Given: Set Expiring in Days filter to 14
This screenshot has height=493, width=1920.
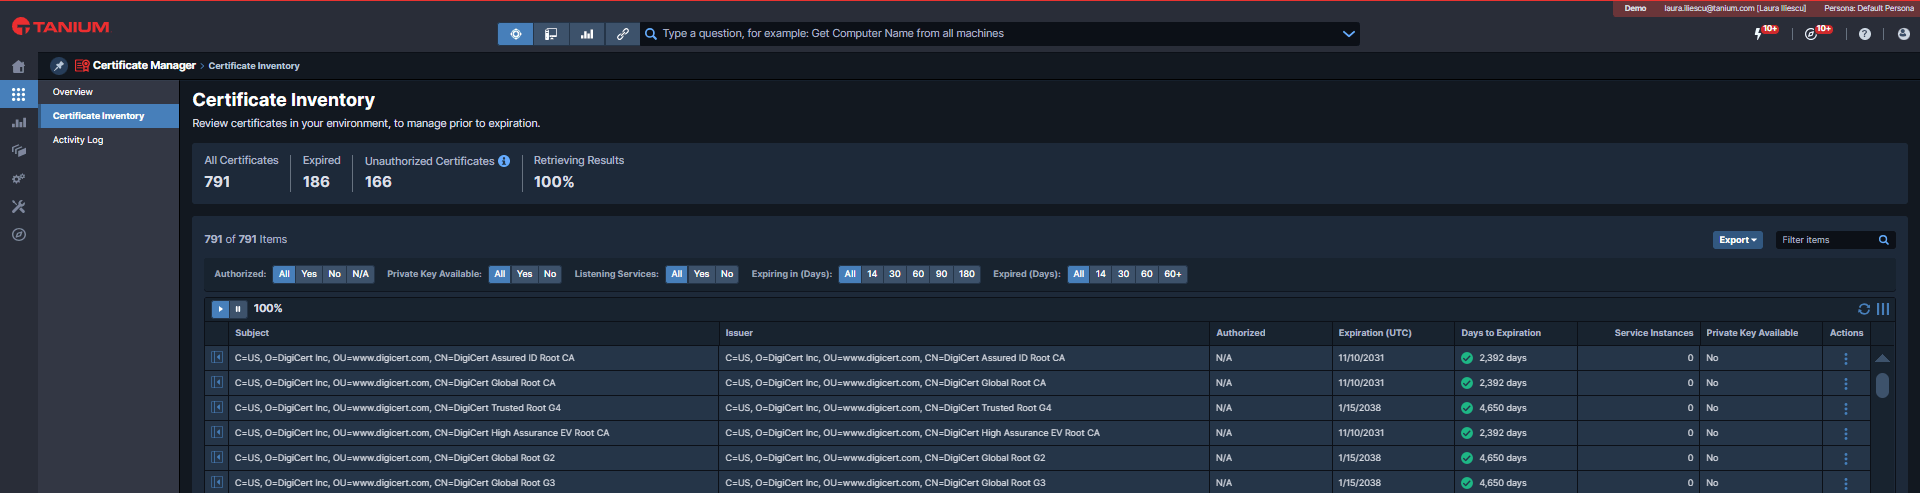Looking at the screenshot, I should click(872, 274).
